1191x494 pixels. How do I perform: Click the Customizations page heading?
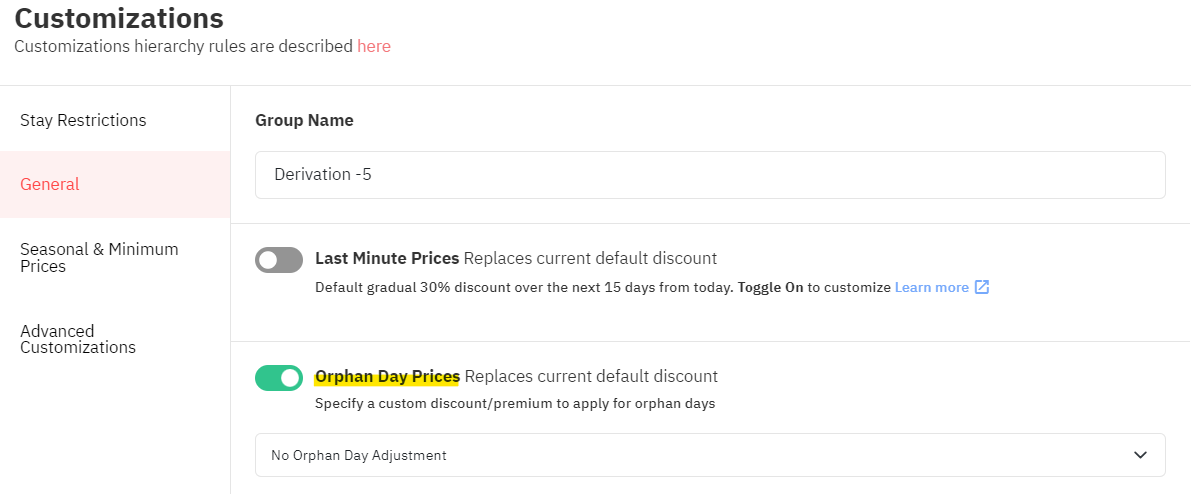coord(119,17)
